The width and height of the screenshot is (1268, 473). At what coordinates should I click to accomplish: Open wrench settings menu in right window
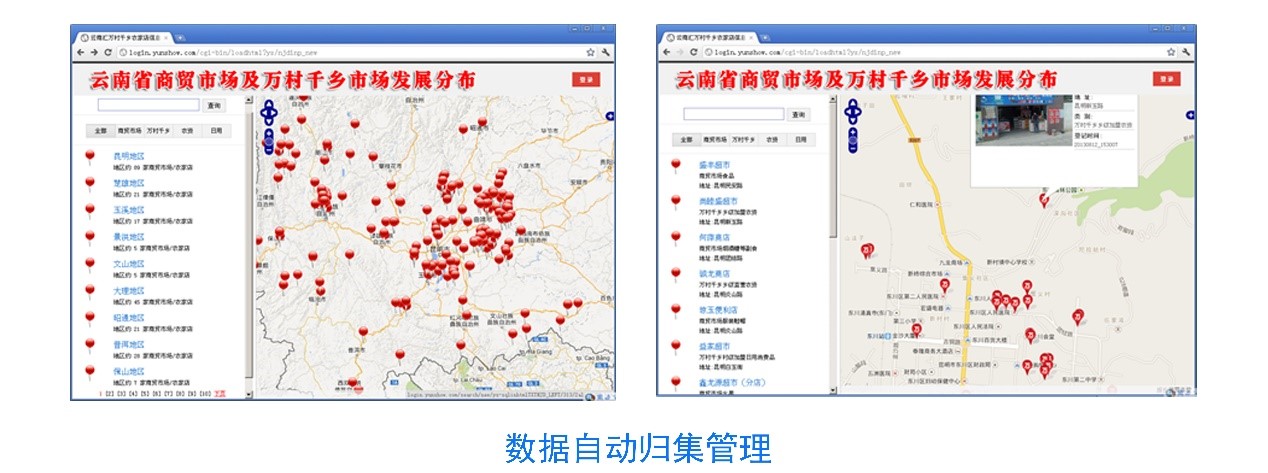(1185, 52)
